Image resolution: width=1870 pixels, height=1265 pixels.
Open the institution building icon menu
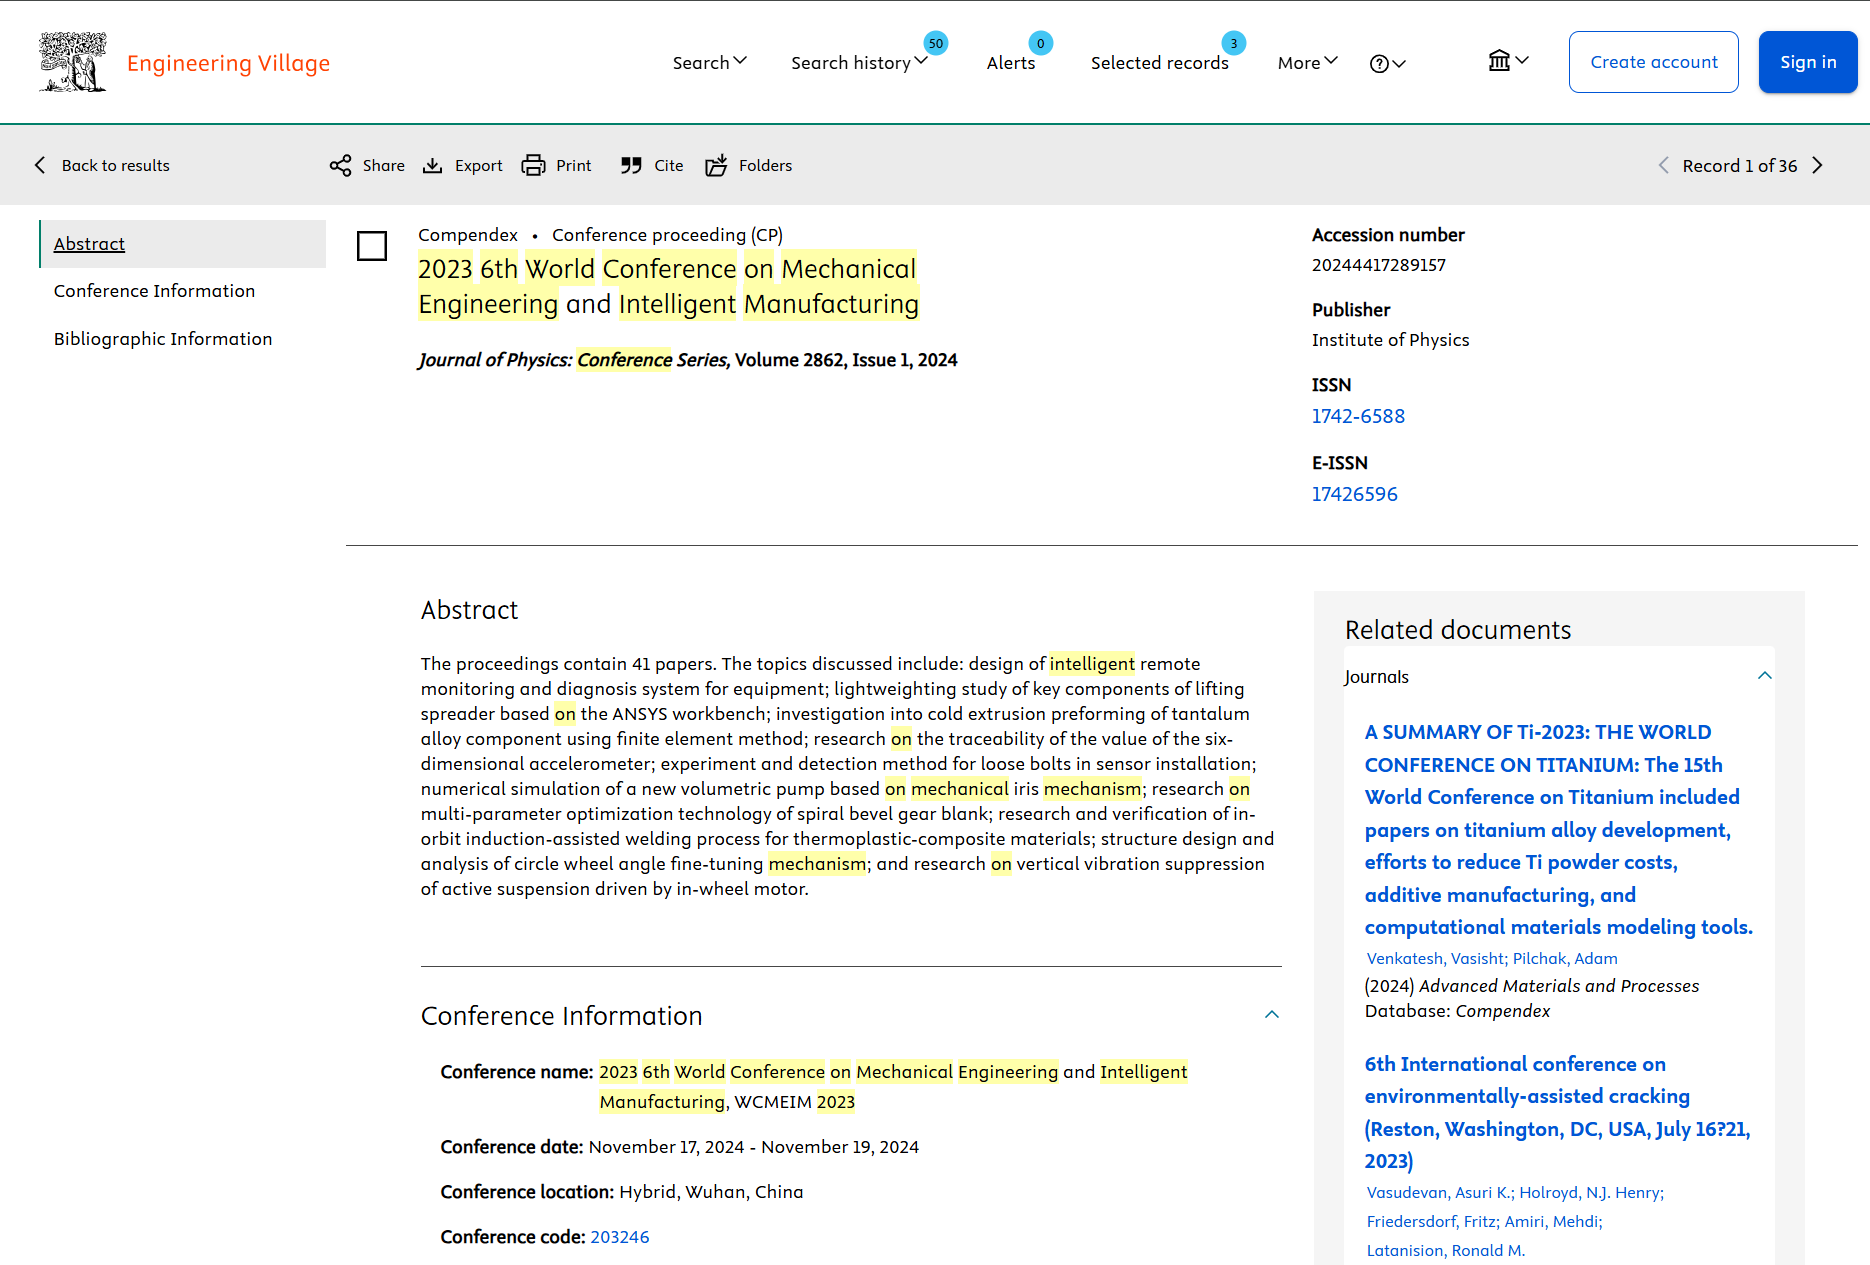coord(1508,61)
